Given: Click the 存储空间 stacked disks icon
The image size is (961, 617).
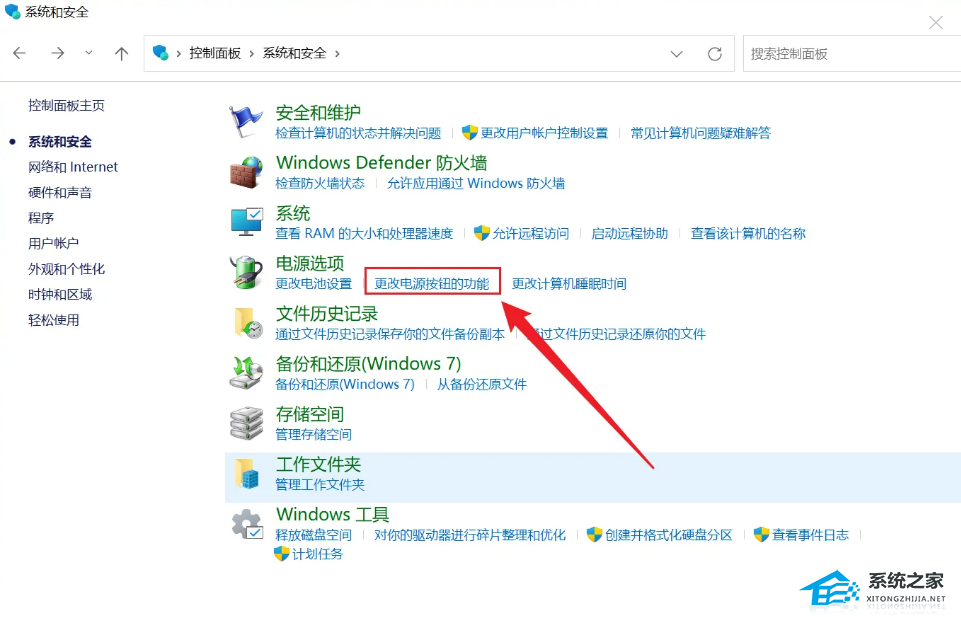Looking at the screenshot, I should tap(246, 421).
